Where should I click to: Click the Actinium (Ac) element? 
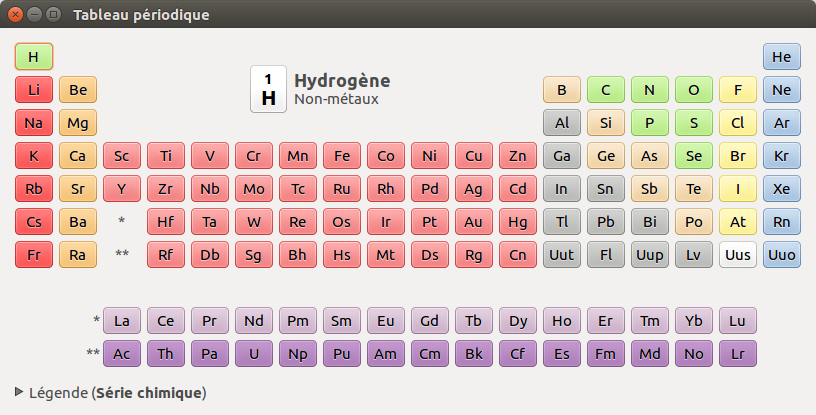click(122, 354)
